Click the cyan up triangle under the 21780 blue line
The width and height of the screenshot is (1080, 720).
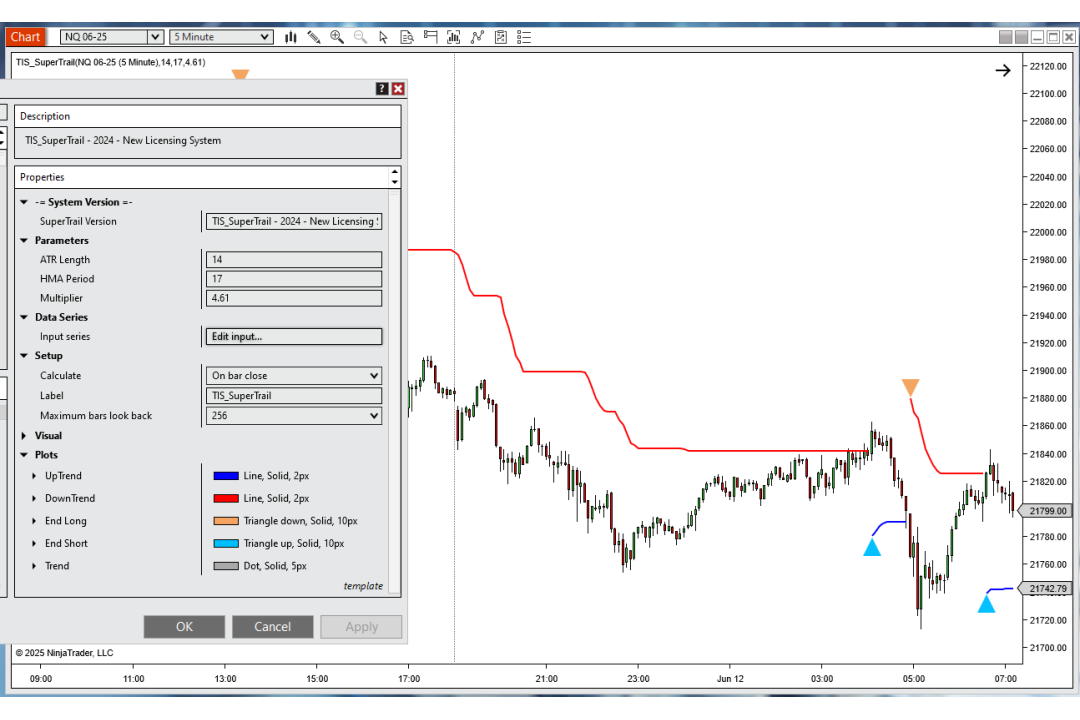[872, 547]
